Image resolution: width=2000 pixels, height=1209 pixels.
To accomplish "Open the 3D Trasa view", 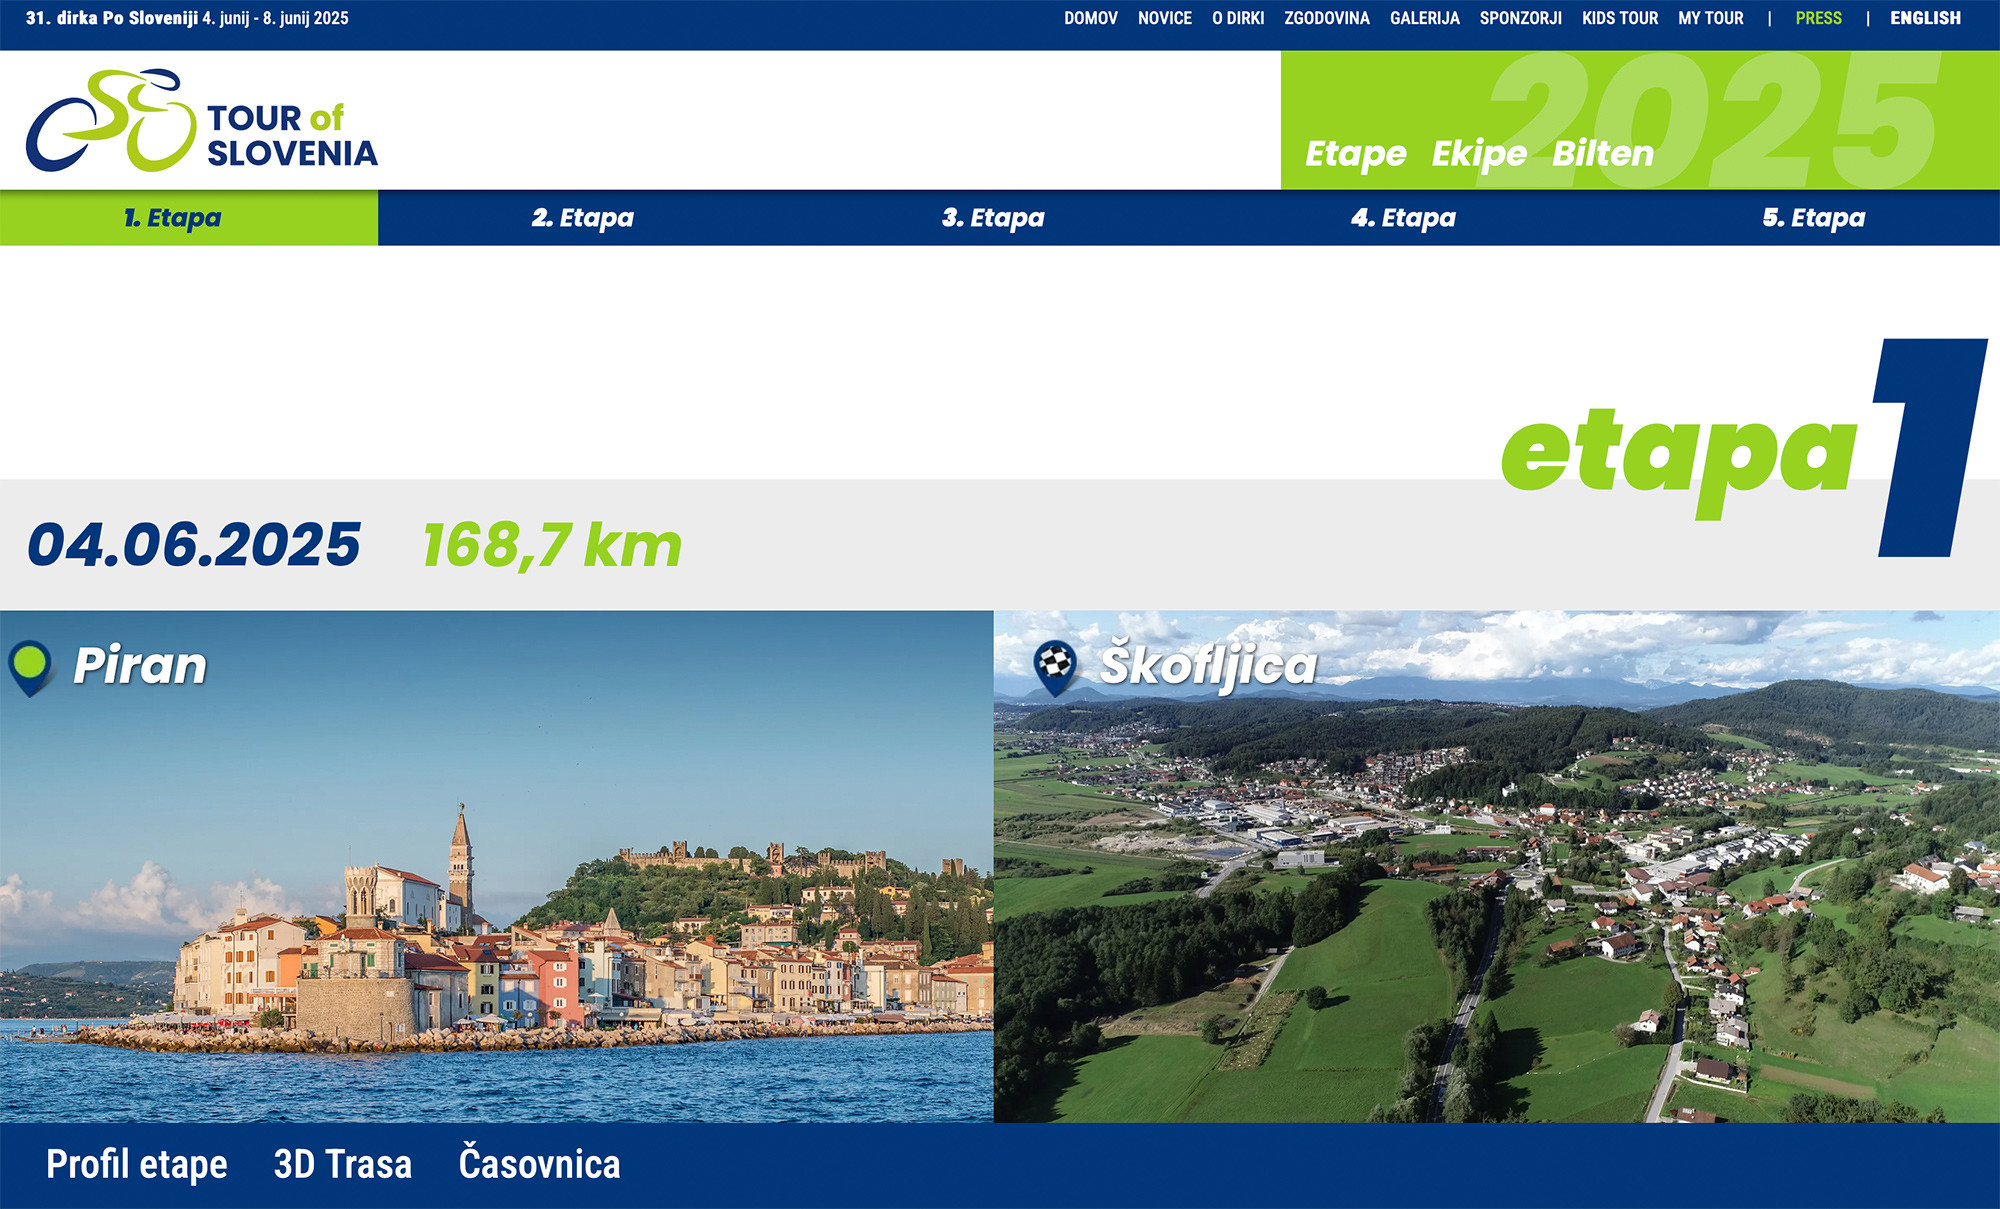I will point(343,1165).
